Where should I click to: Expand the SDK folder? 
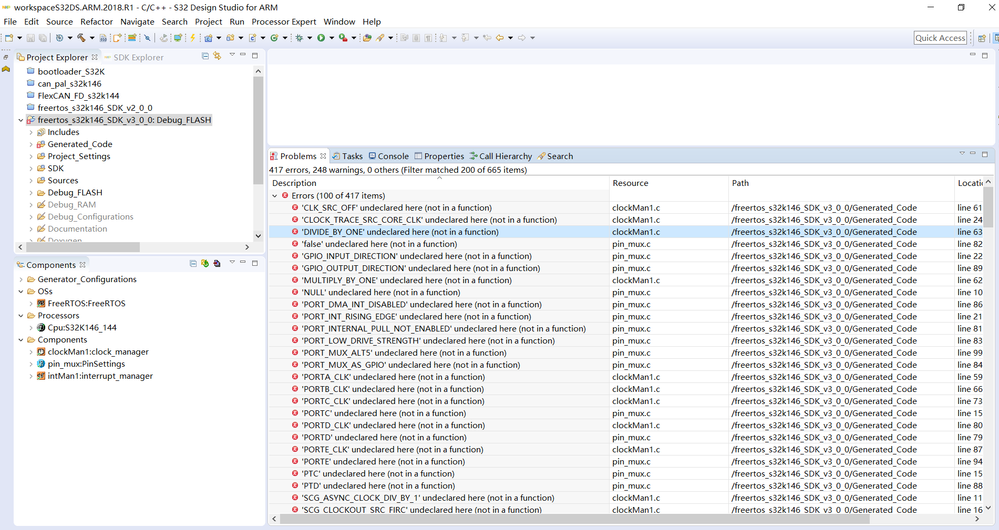[31, 169]
